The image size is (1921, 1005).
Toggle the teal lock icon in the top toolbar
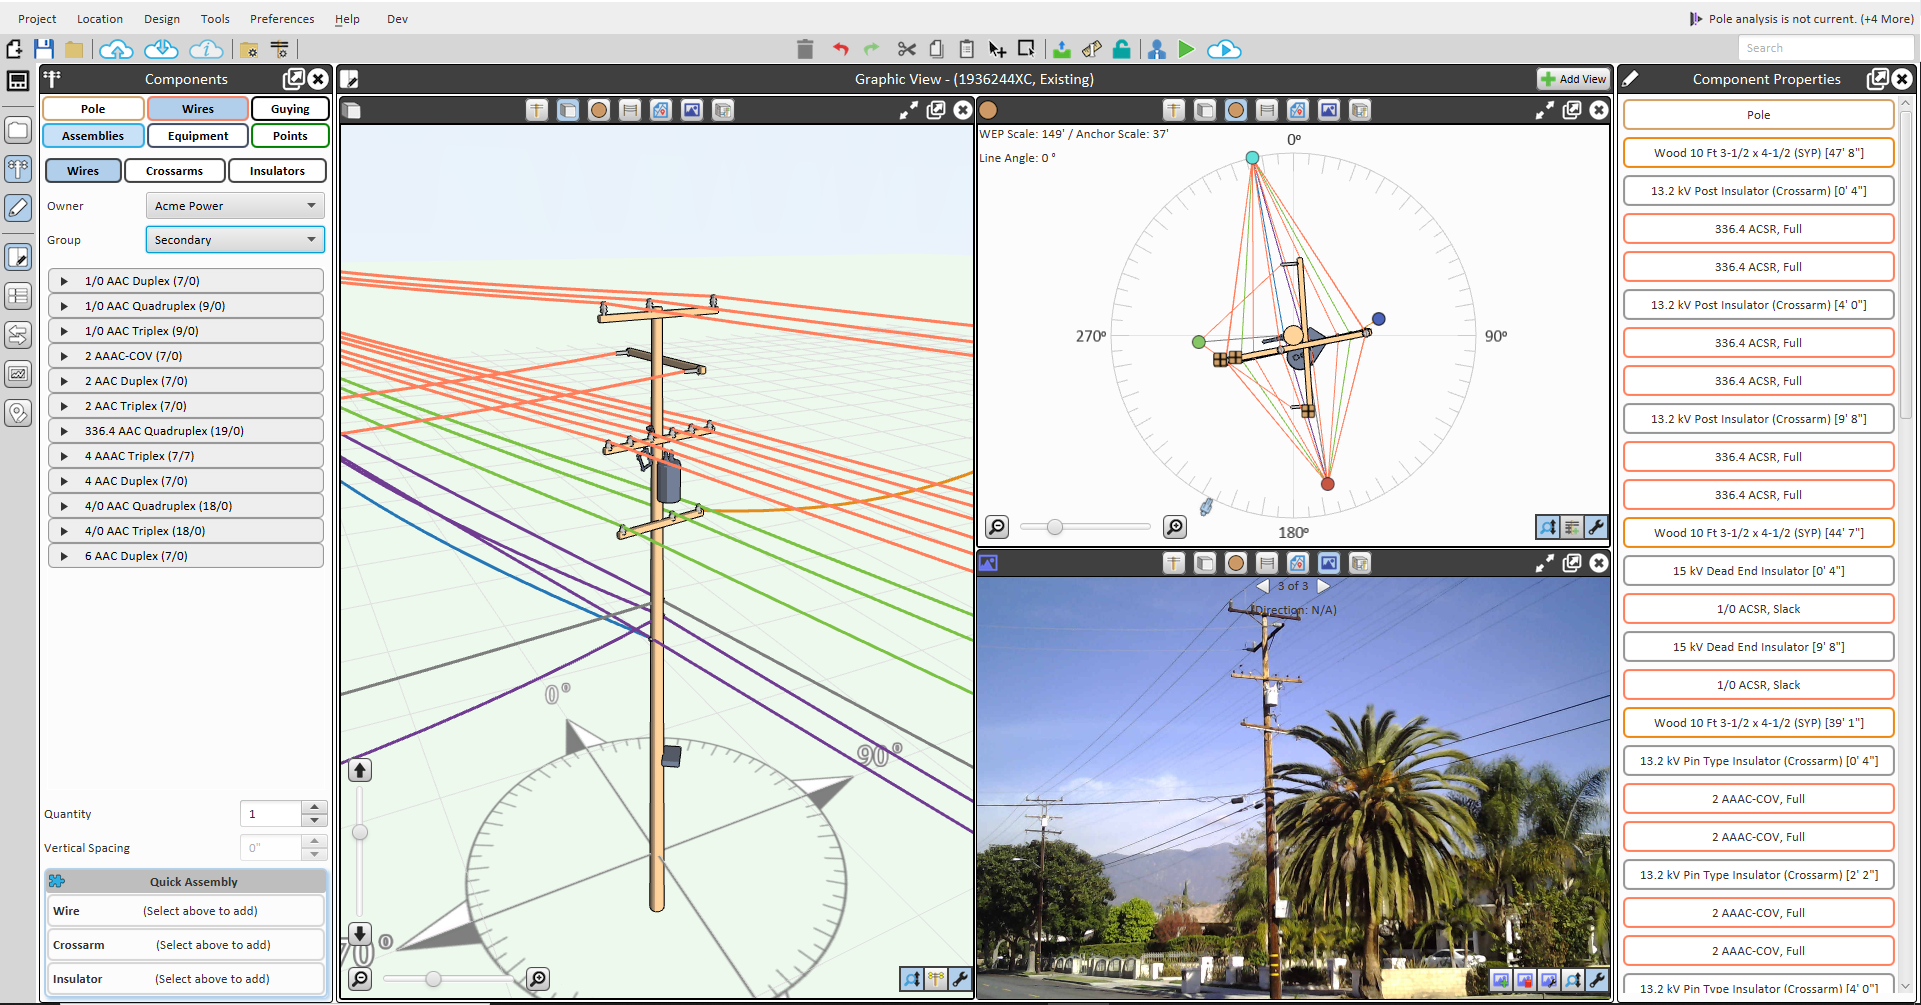(x=1122, y=48)
